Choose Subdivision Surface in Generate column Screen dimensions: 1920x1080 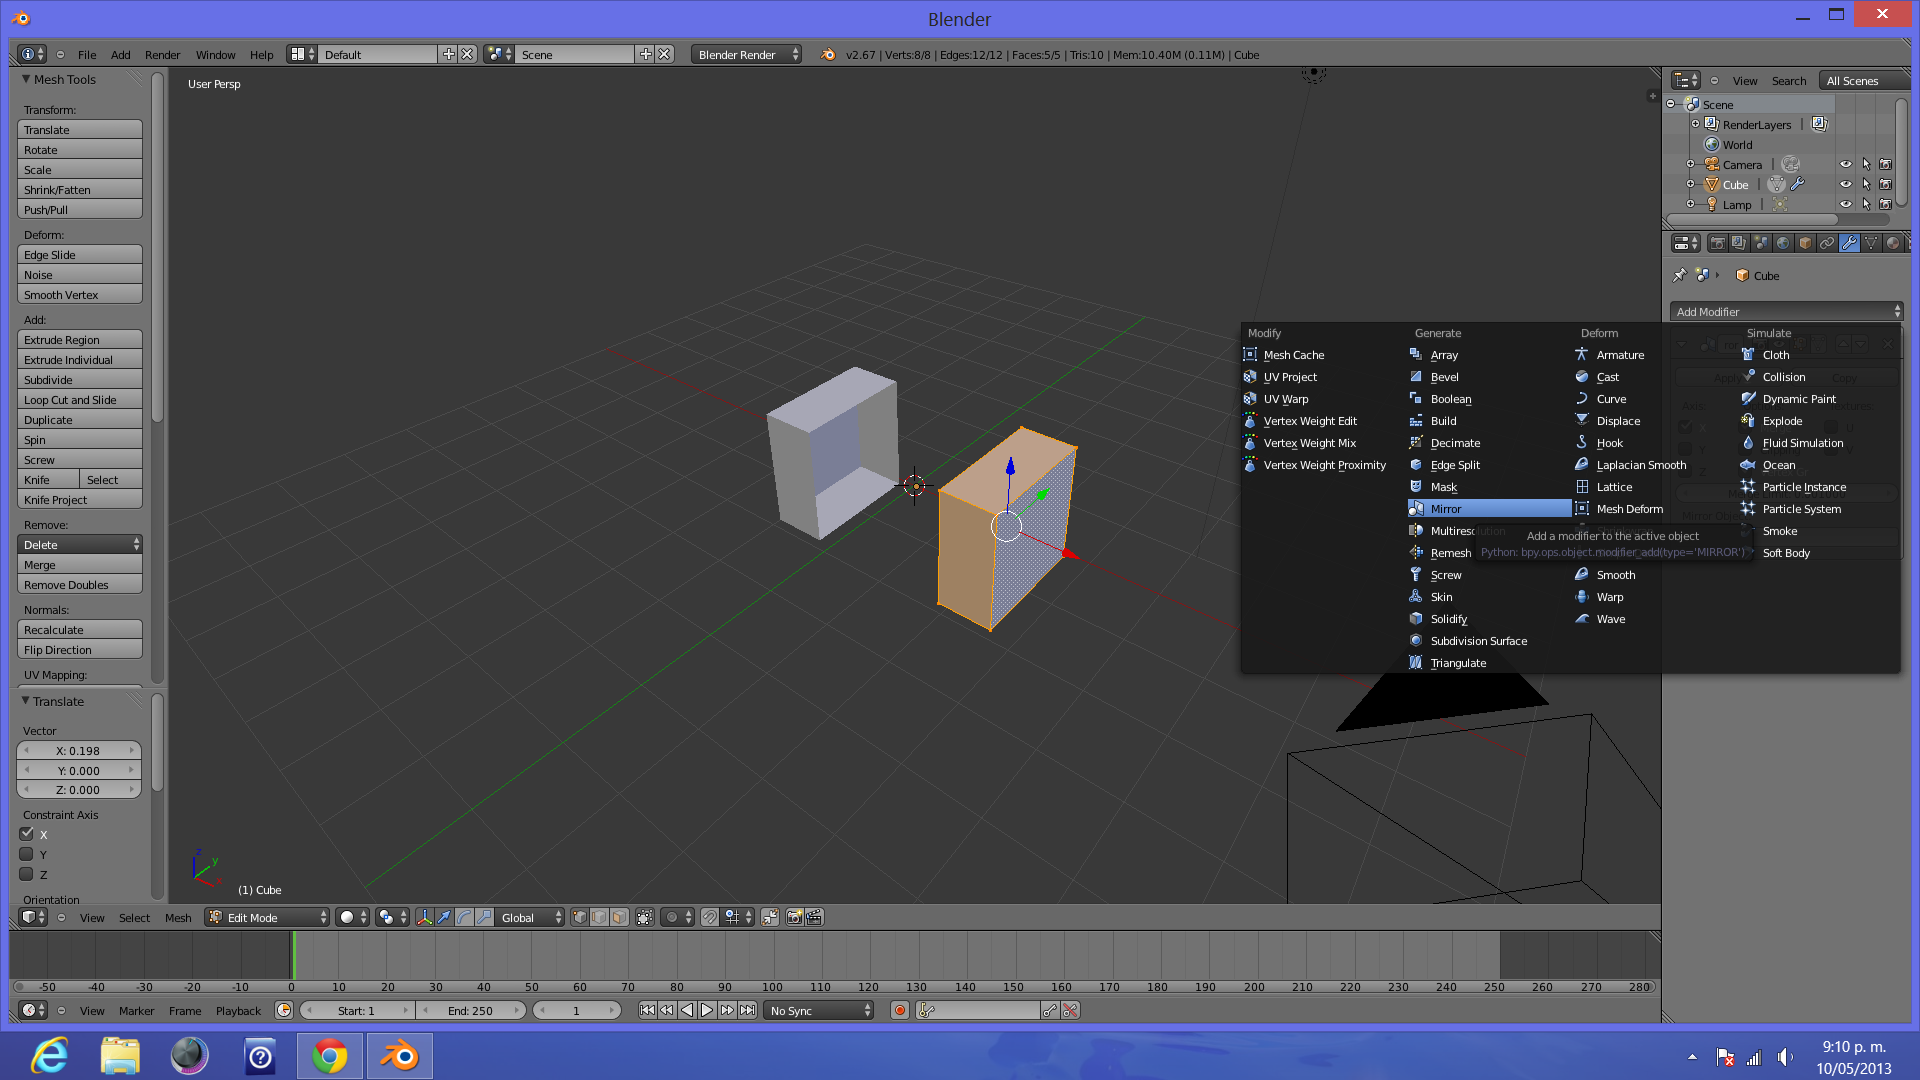point(1478,641)
